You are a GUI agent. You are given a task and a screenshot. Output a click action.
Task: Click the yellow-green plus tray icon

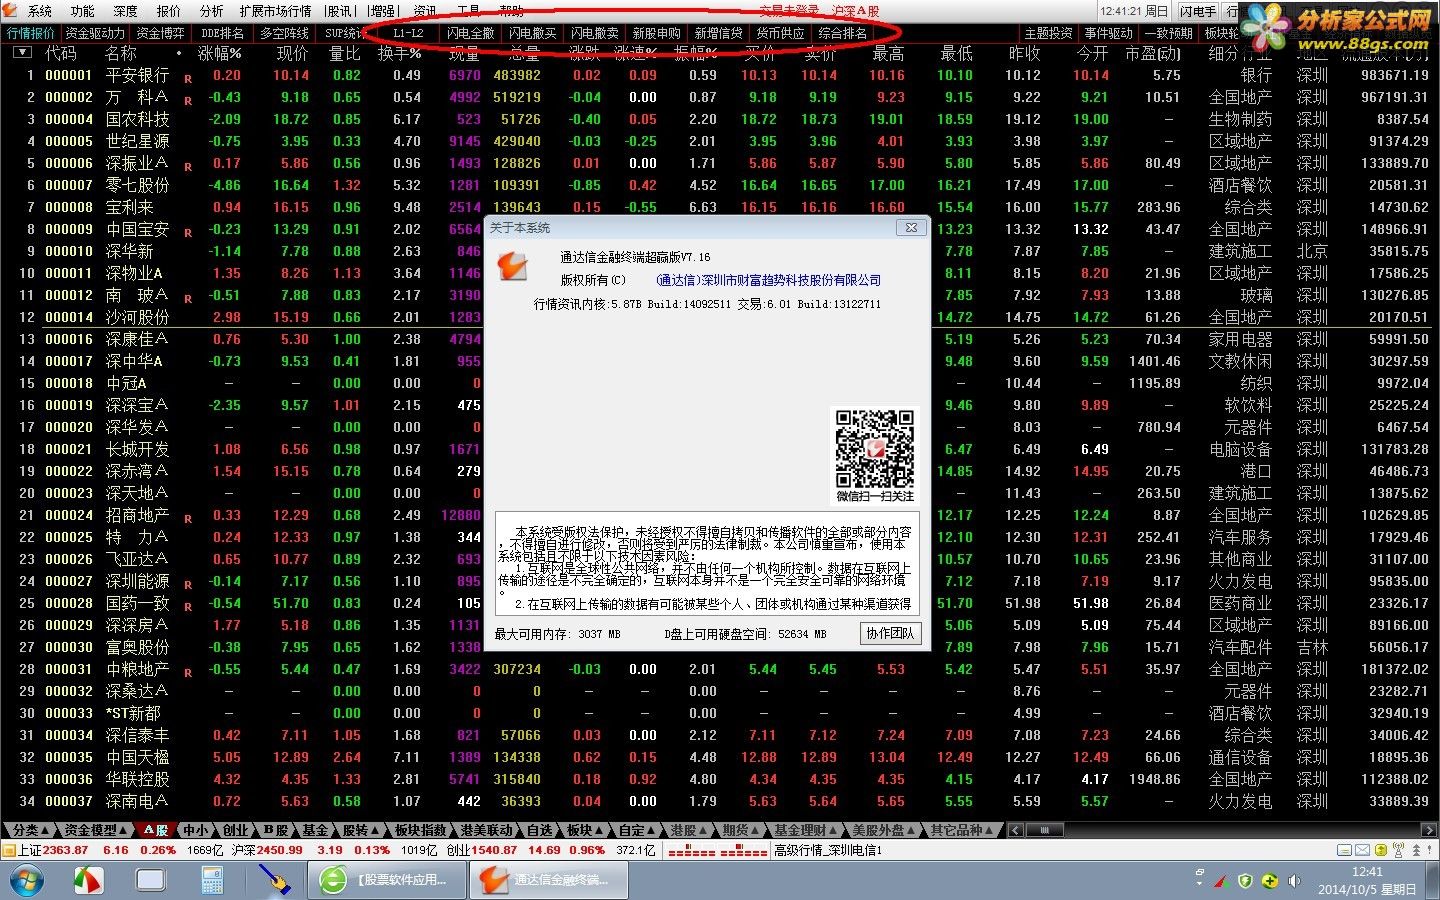[x=1270, y=881]
